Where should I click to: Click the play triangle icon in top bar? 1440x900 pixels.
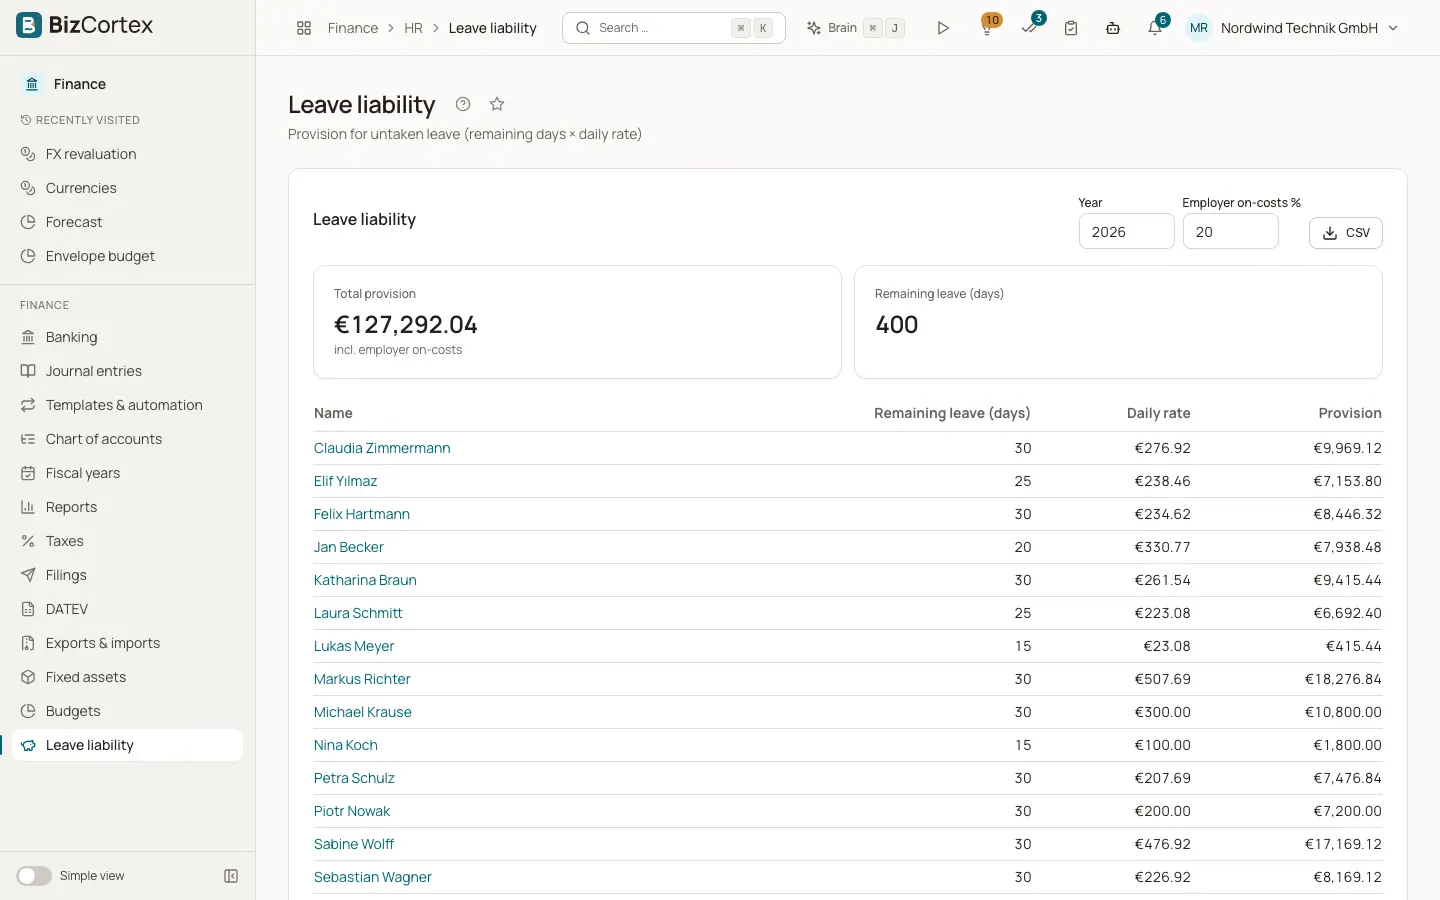tap(943, 28)
